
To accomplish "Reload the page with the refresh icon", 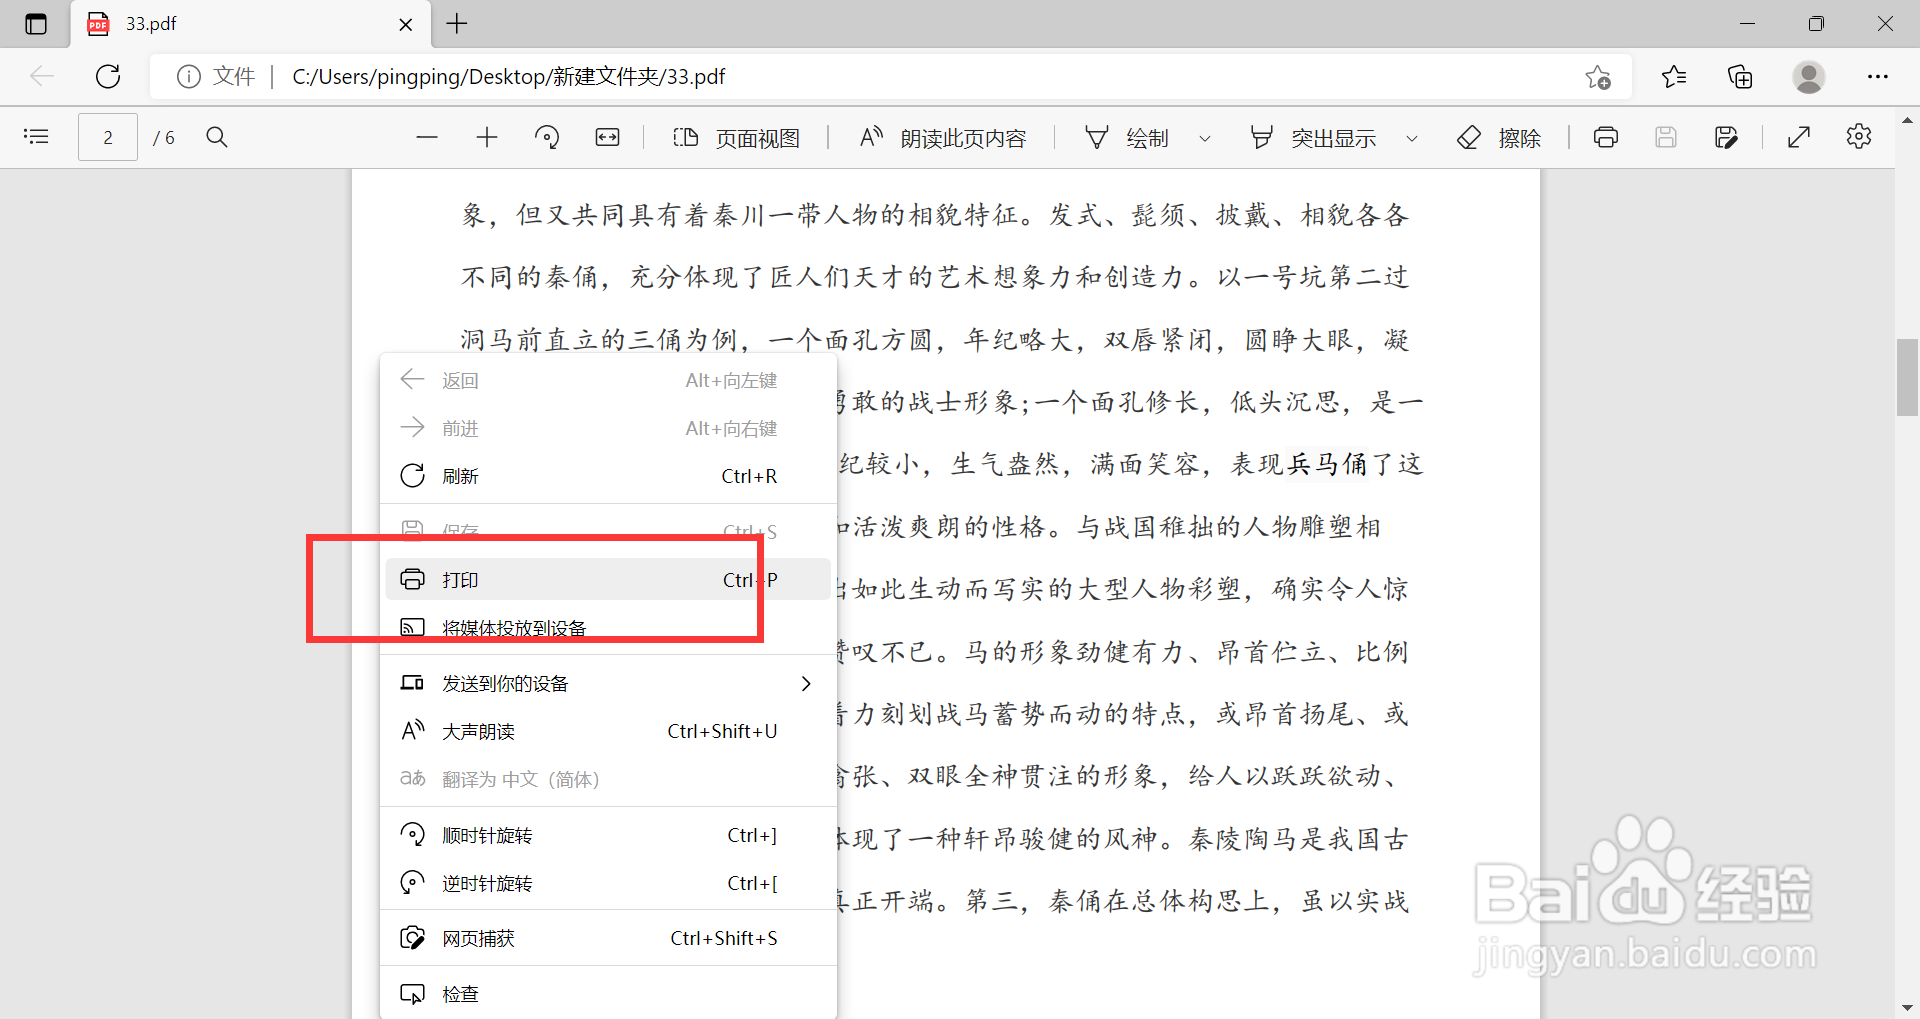I will 108,76.
